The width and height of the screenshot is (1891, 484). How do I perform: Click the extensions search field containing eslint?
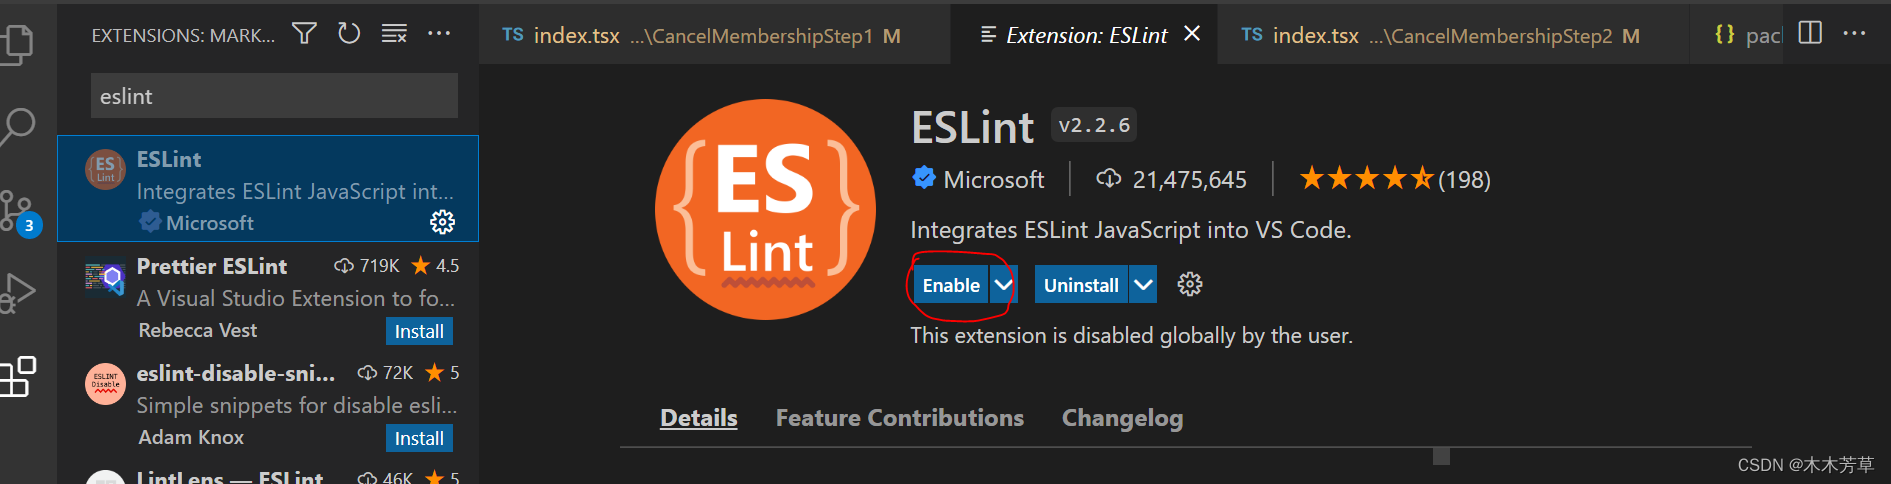coord(274,96)
